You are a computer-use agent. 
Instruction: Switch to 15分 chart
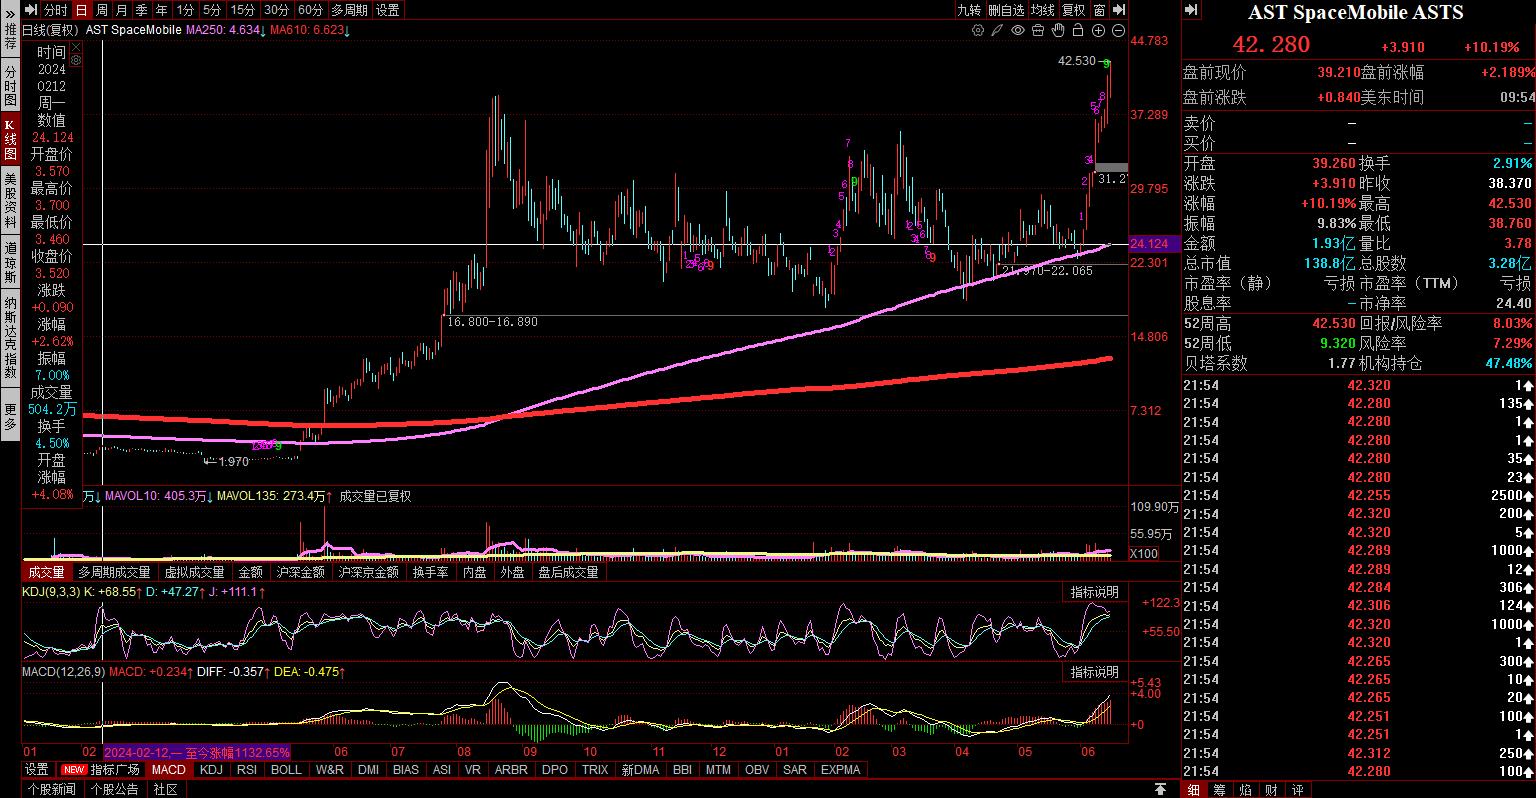click(x=242, y=10)
